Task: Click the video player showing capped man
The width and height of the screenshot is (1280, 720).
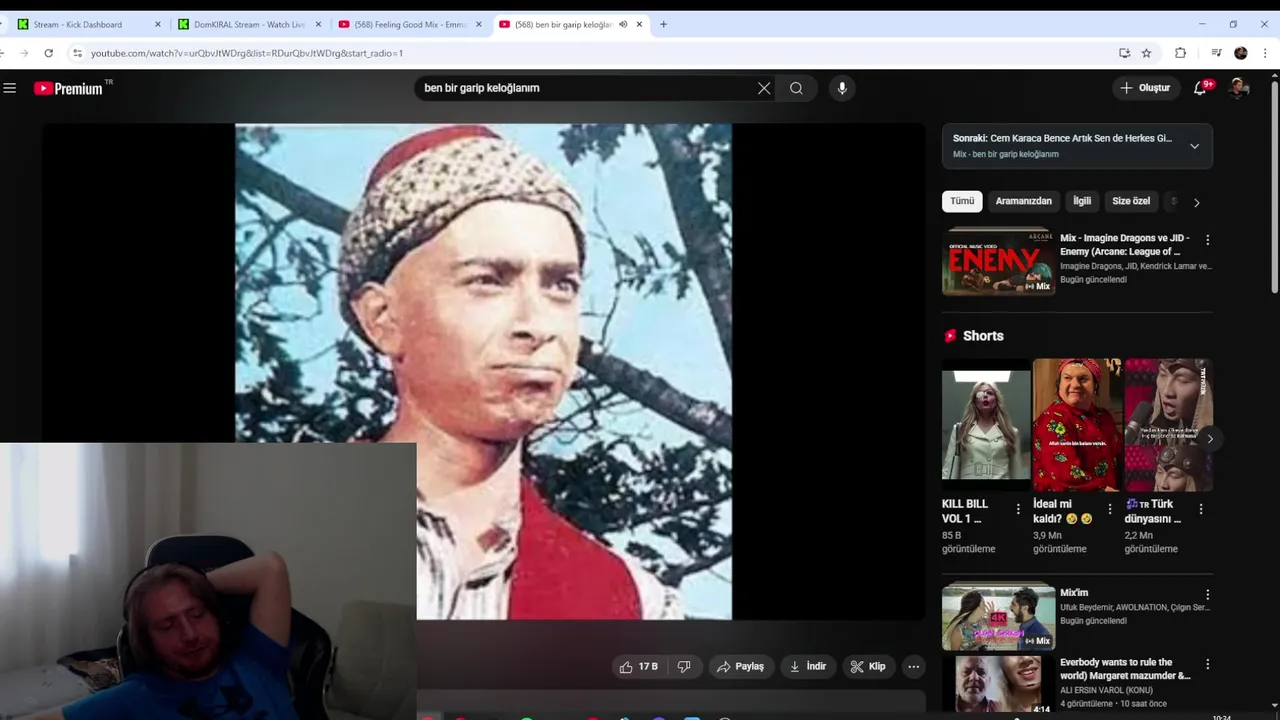Action: tap(483, 371)
